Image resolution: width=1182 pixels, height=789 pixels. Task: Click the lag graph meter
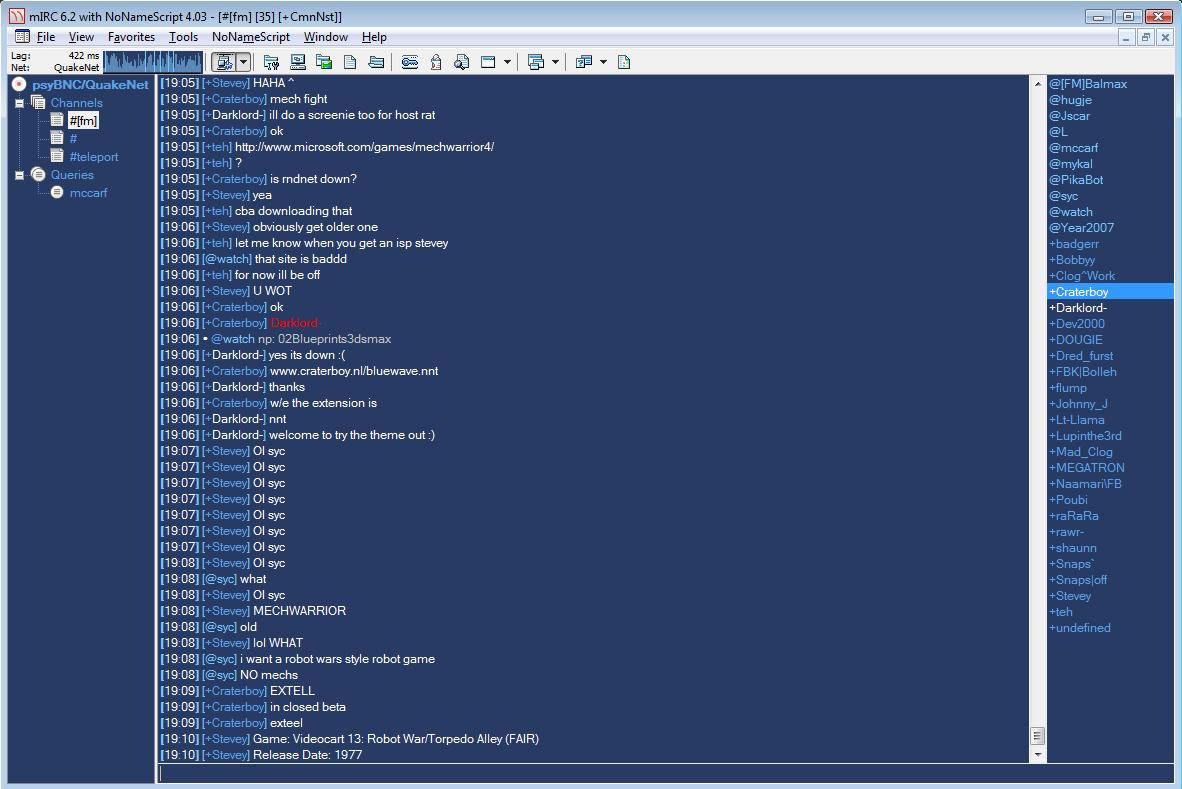(153, 62)
